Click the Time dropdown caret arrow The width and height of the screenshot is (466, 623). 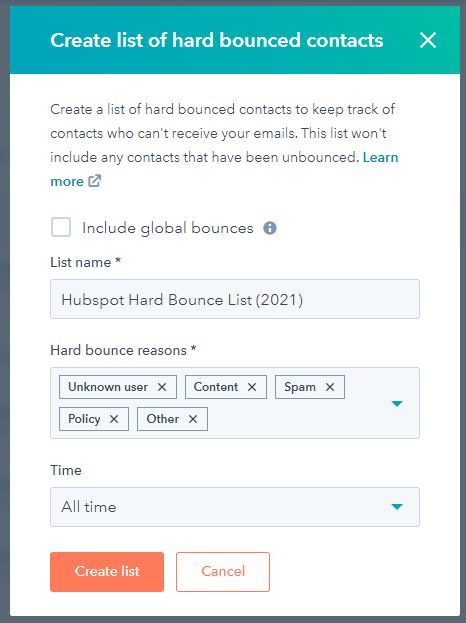pos(397,507)
